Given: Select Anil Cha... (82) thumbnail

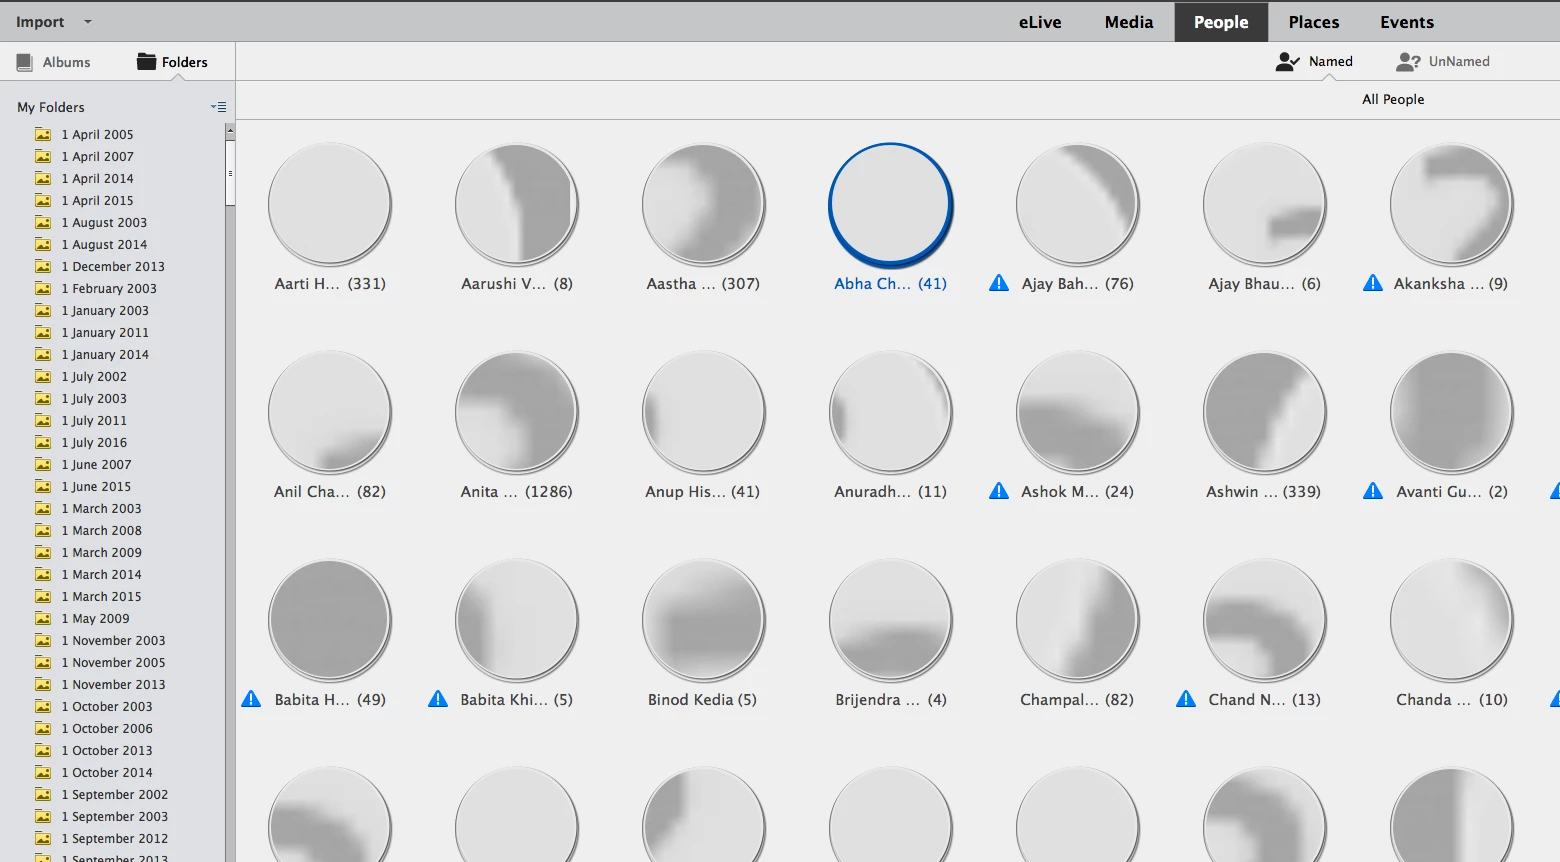Looking at the screenshot, I should click(x=329, y=411).
